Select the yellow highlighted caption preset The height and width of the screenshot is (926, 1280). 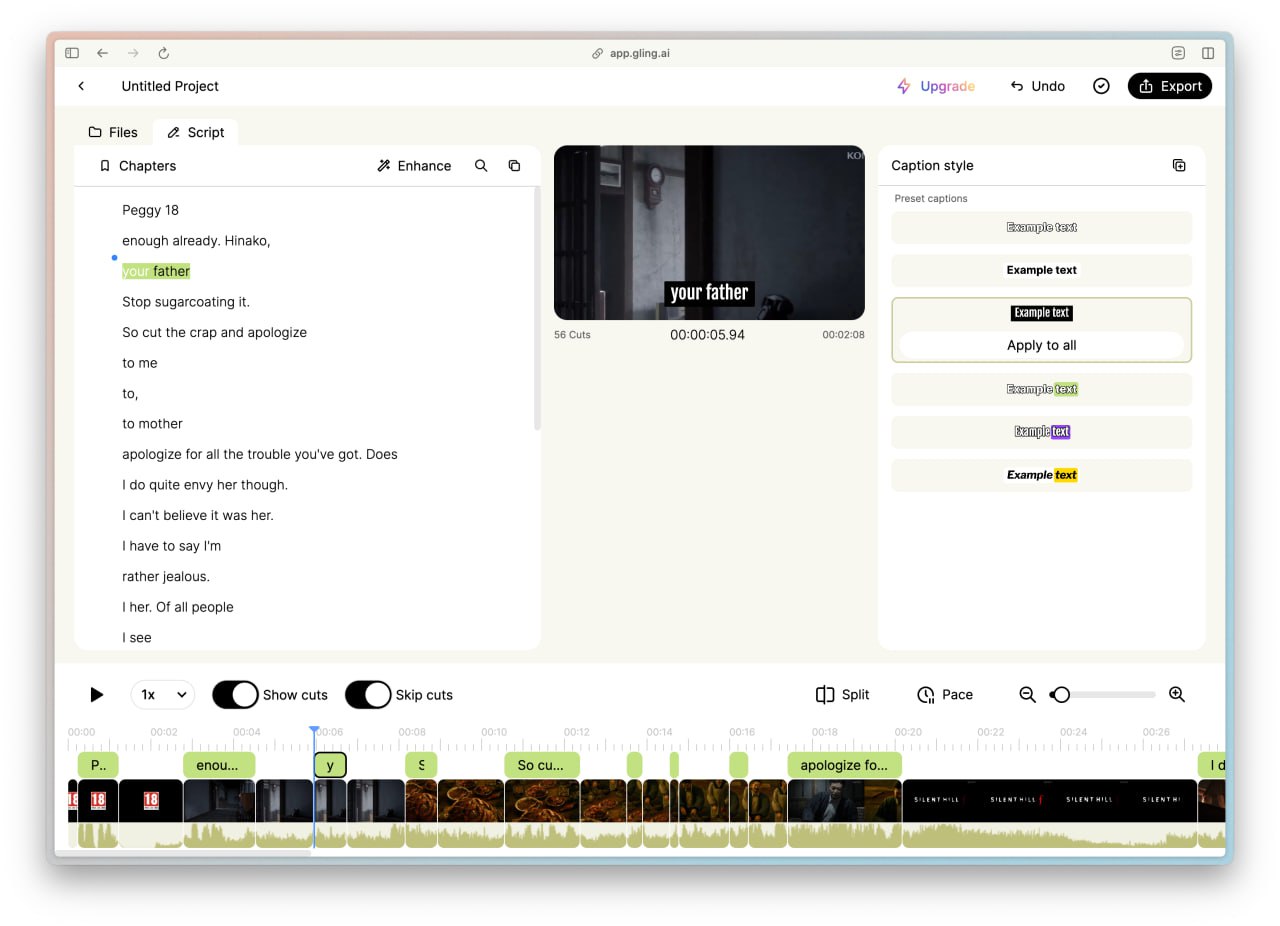1041,475
